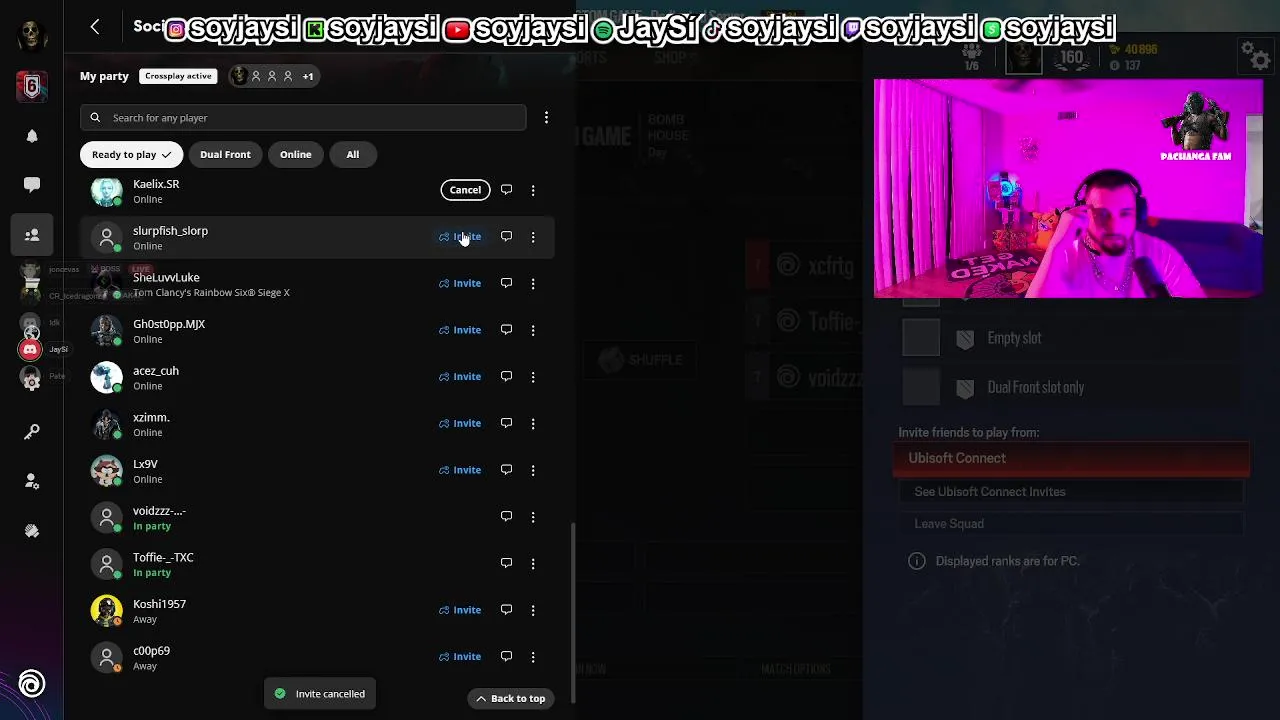Open friends icon in sidebar
Viewport: 1280px width, 720px height.
click(32, 235)
